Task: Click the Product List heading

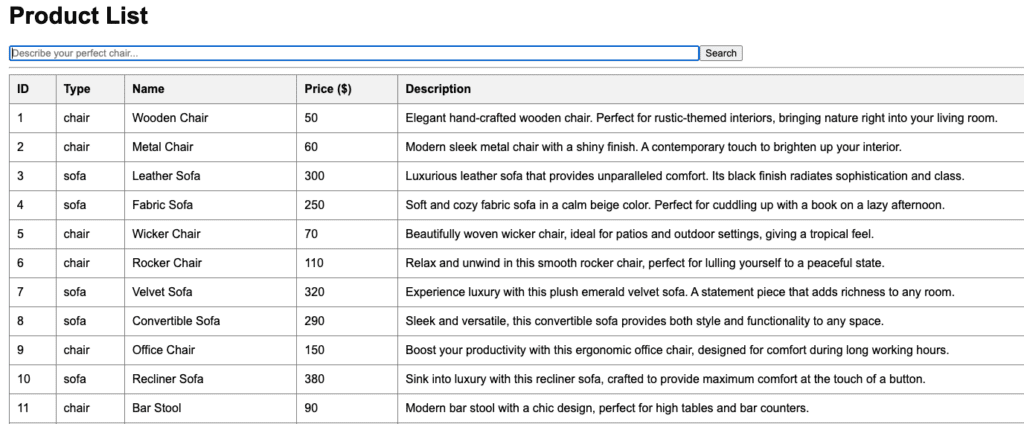Action: point(79,16)
